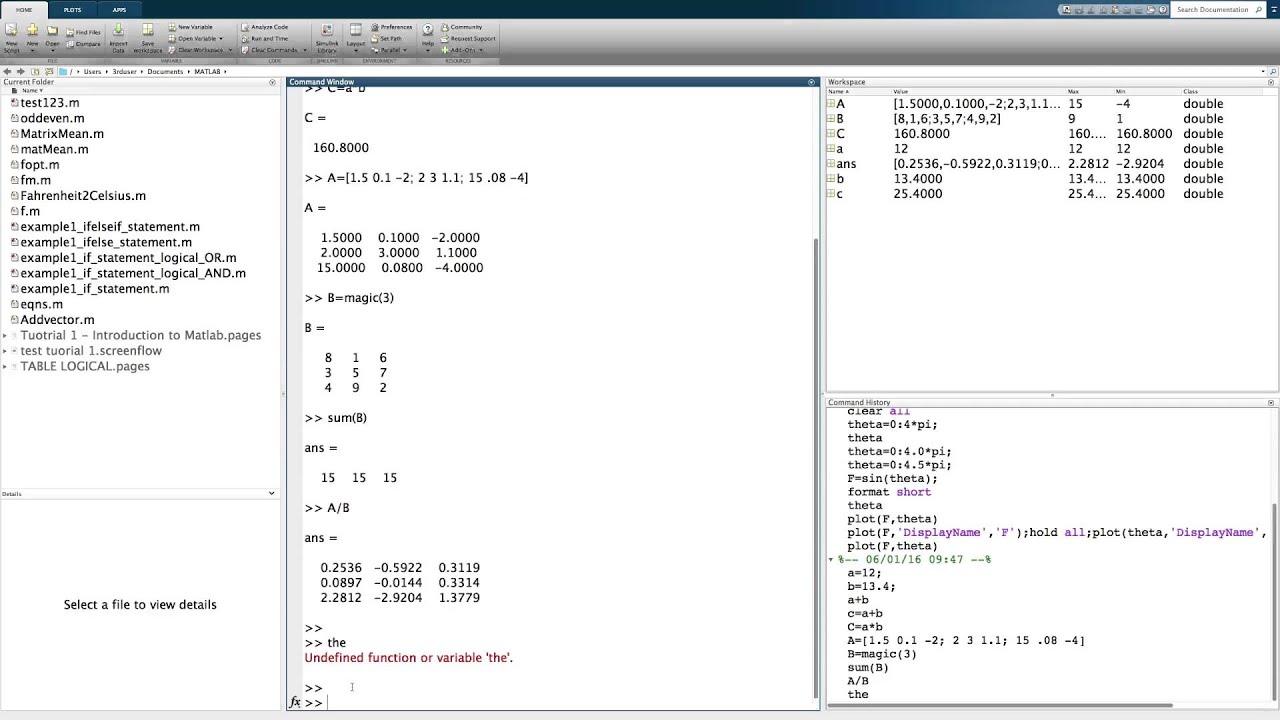This screenshot has height=720, width=1280.
Task: Click the Run and Time tool
Action: coord(264,38)
